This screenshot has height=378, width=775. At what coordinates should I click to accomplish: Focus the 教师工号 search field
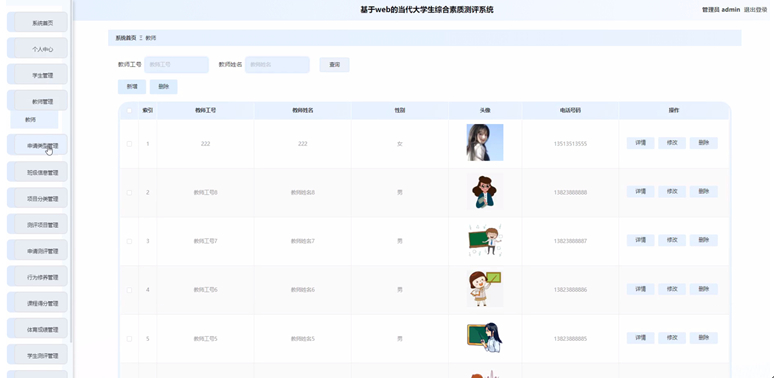(x=176, y=65)
